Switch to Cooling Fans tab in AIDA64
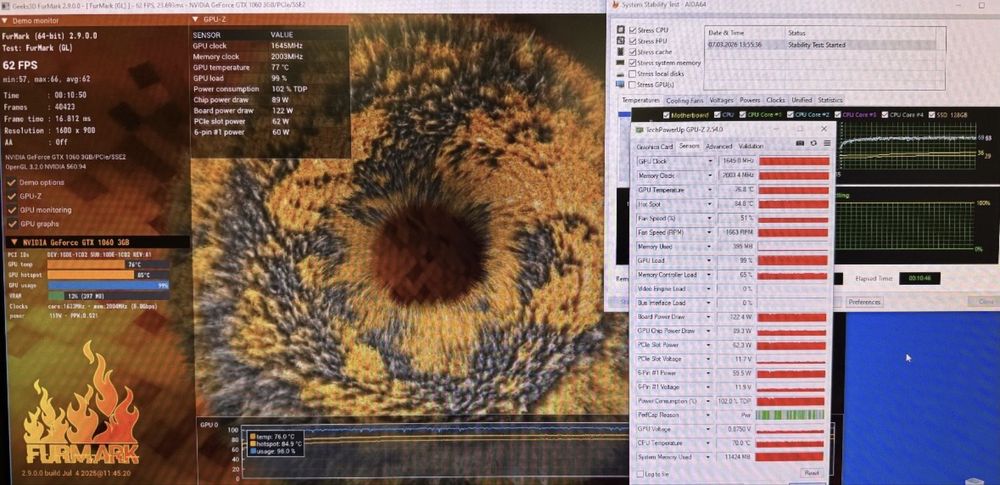The image size is (1000, 485). pos(684,101)
